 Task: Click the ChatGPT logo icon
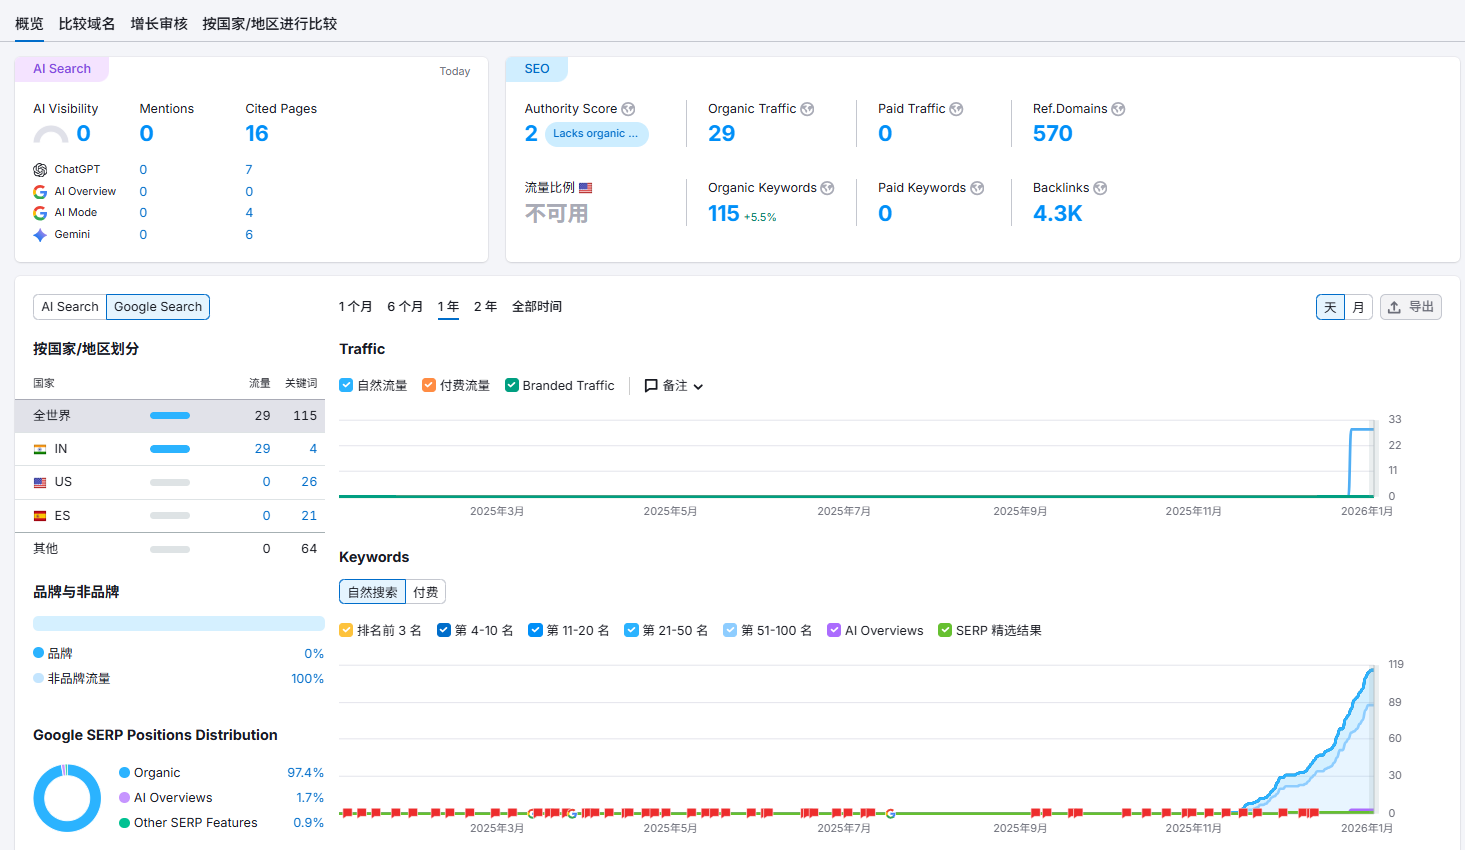pos(40,170)
